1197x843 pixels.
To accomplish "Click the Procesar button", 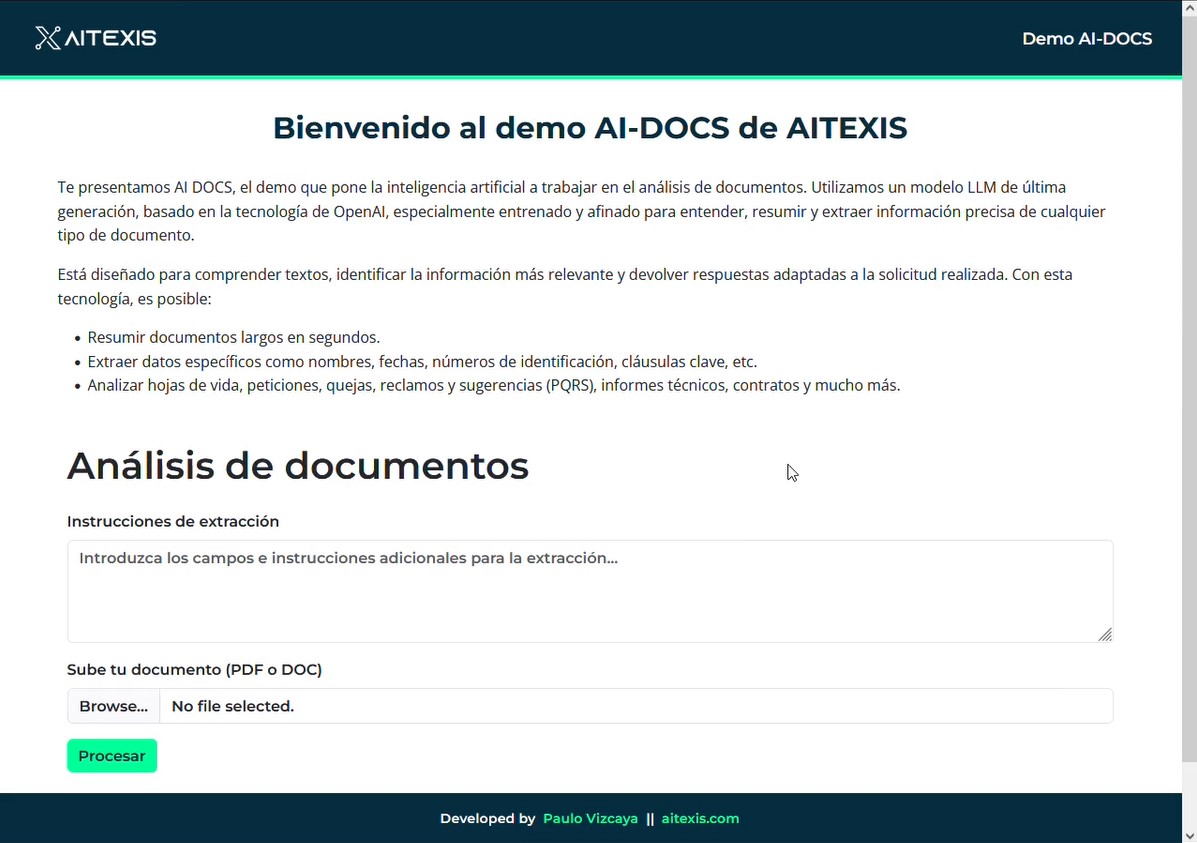I will [112, 756].
